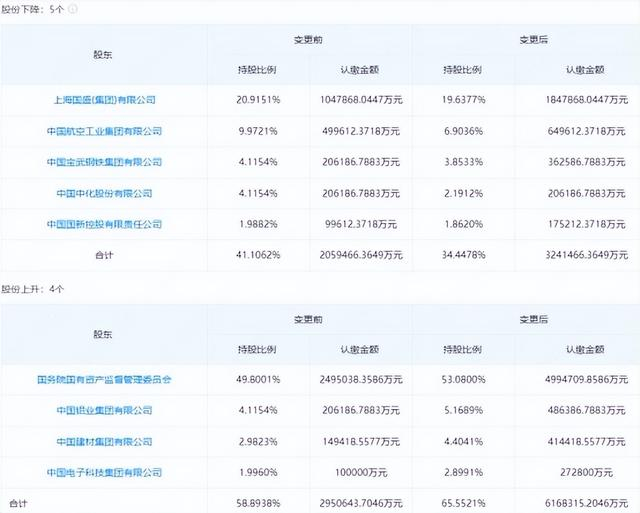The width and height of the screenshot is (640, 513).
Task: Select the 3.8533% cell for 中国宝武钢铁
Action: click(x=463, y=162)
